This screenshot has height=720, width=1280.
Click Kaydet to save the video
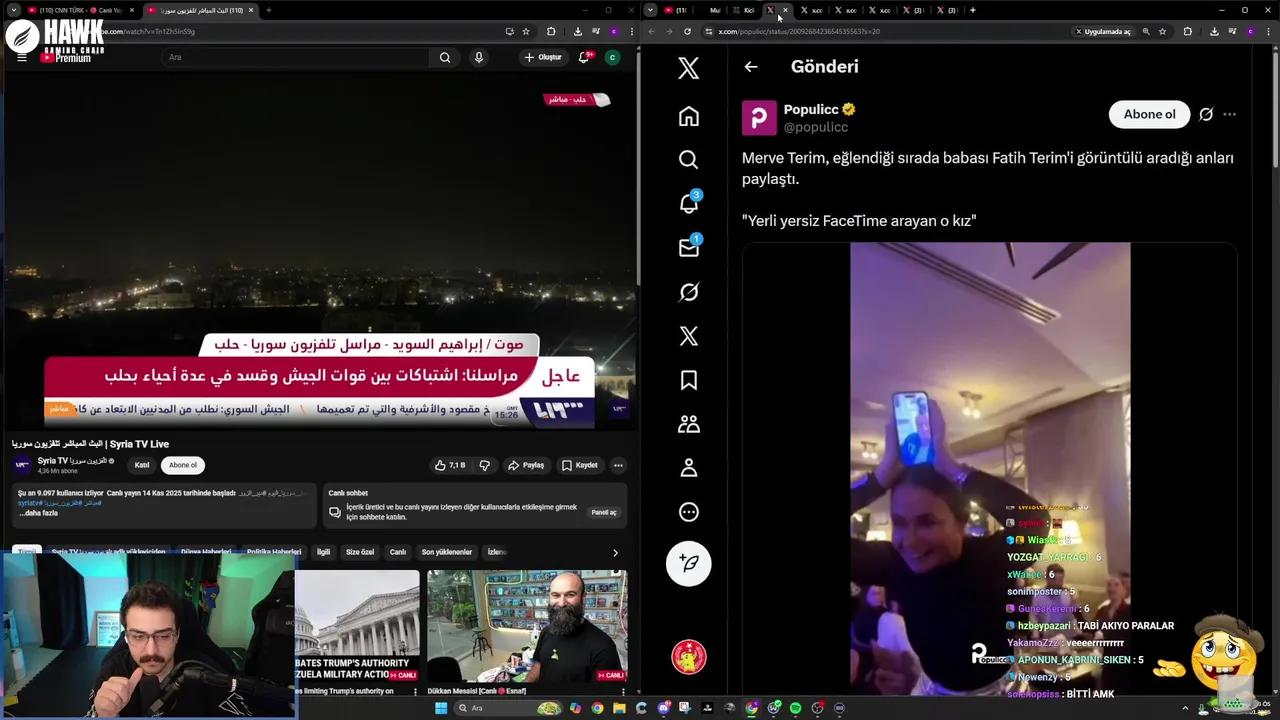tap(580, 465)
